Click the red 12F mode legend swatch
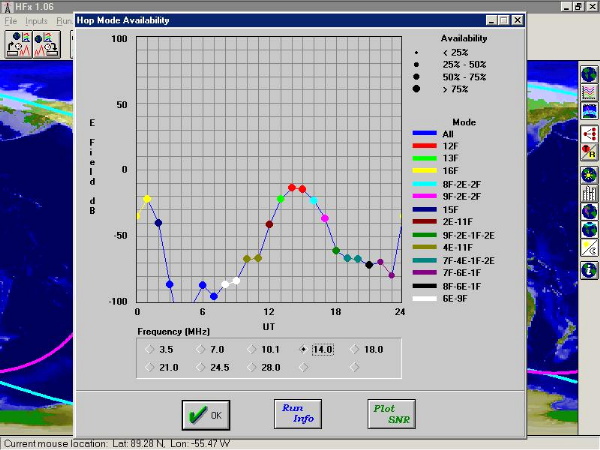 (x=424, y=146)
